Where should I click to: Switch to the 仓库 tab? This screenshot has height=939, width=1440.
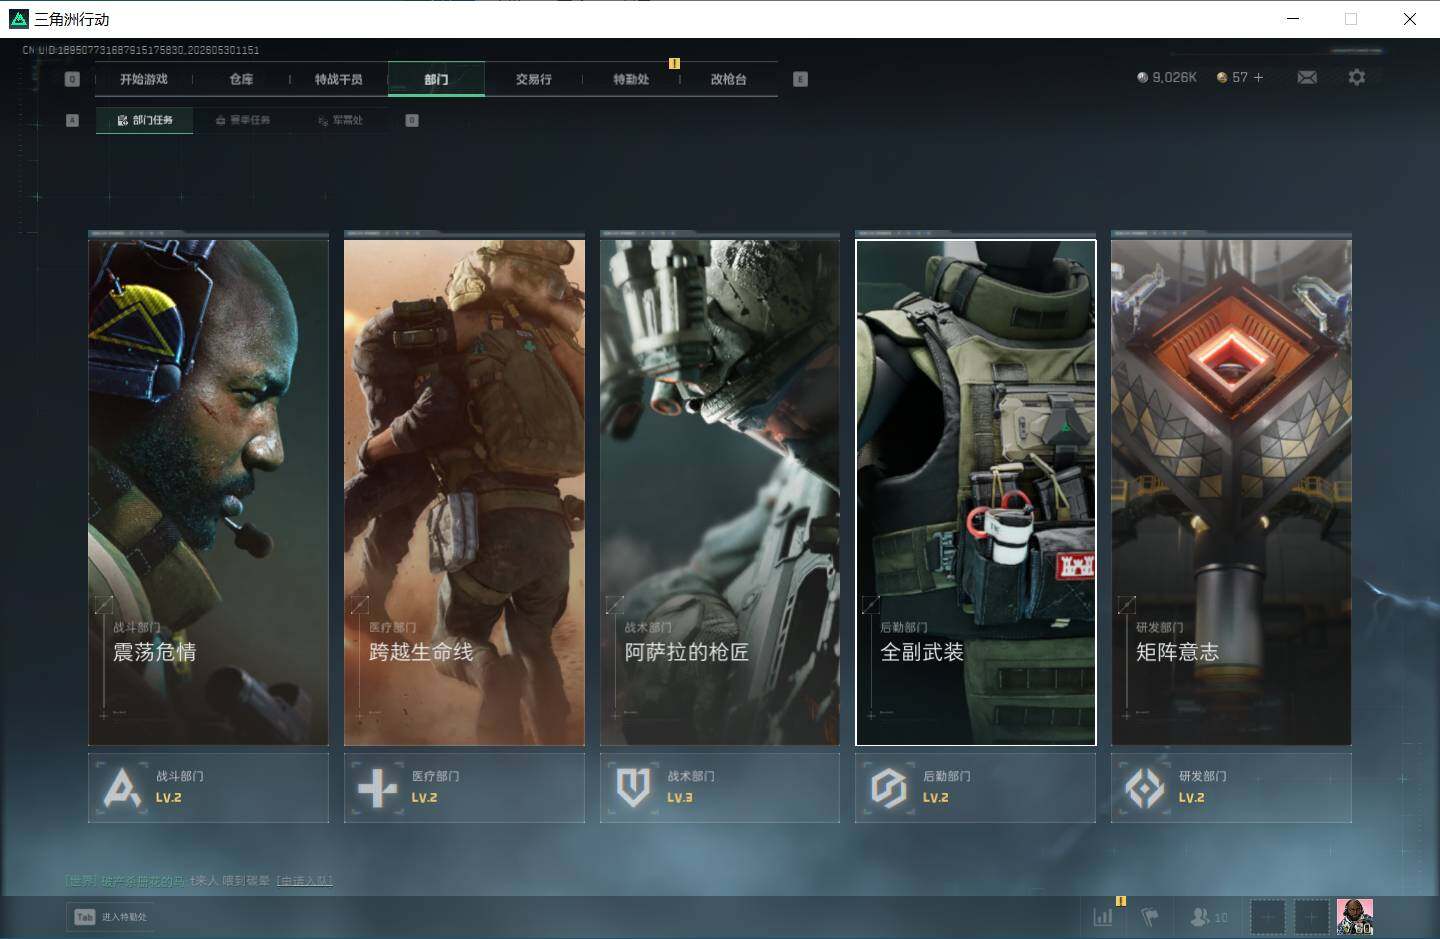(x=241, y=79)
